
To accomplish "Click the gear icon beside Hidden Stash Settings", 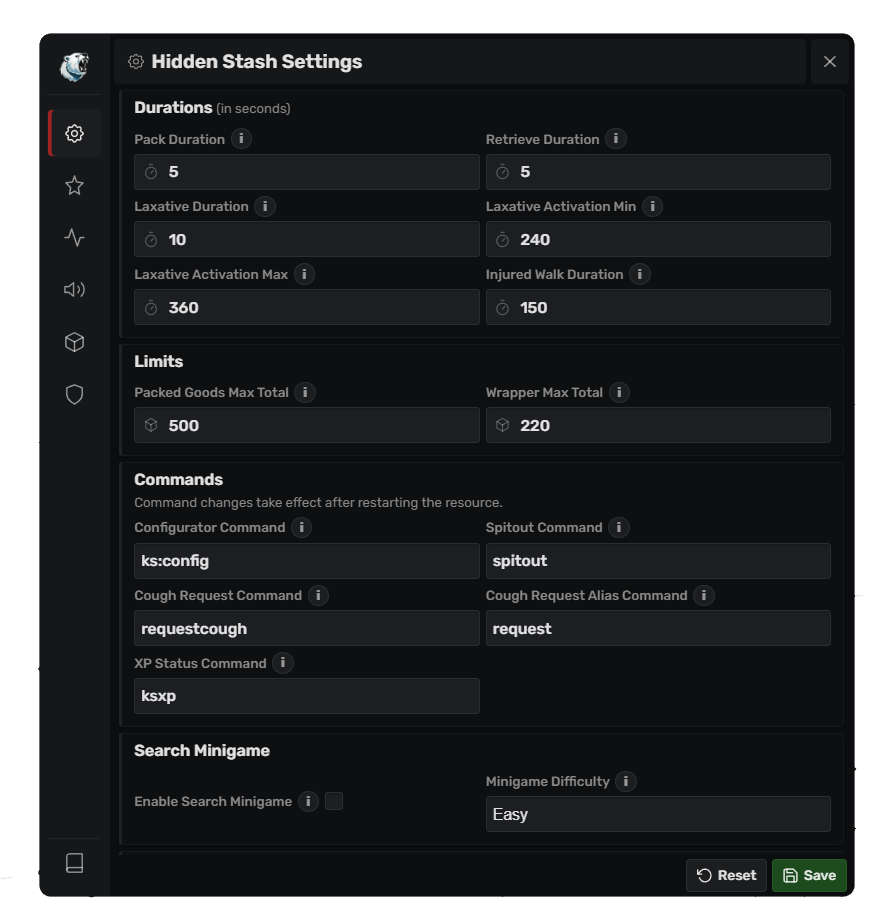I will (x=136, y=61).
